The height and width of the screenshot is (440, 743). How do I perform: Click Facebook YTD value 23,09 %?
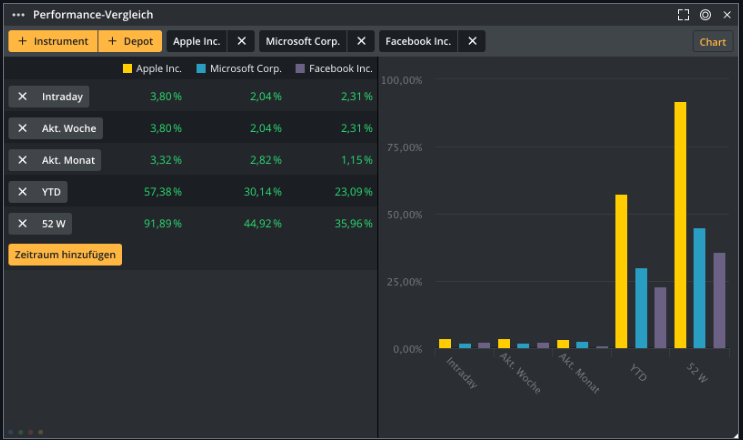(353, 192)
